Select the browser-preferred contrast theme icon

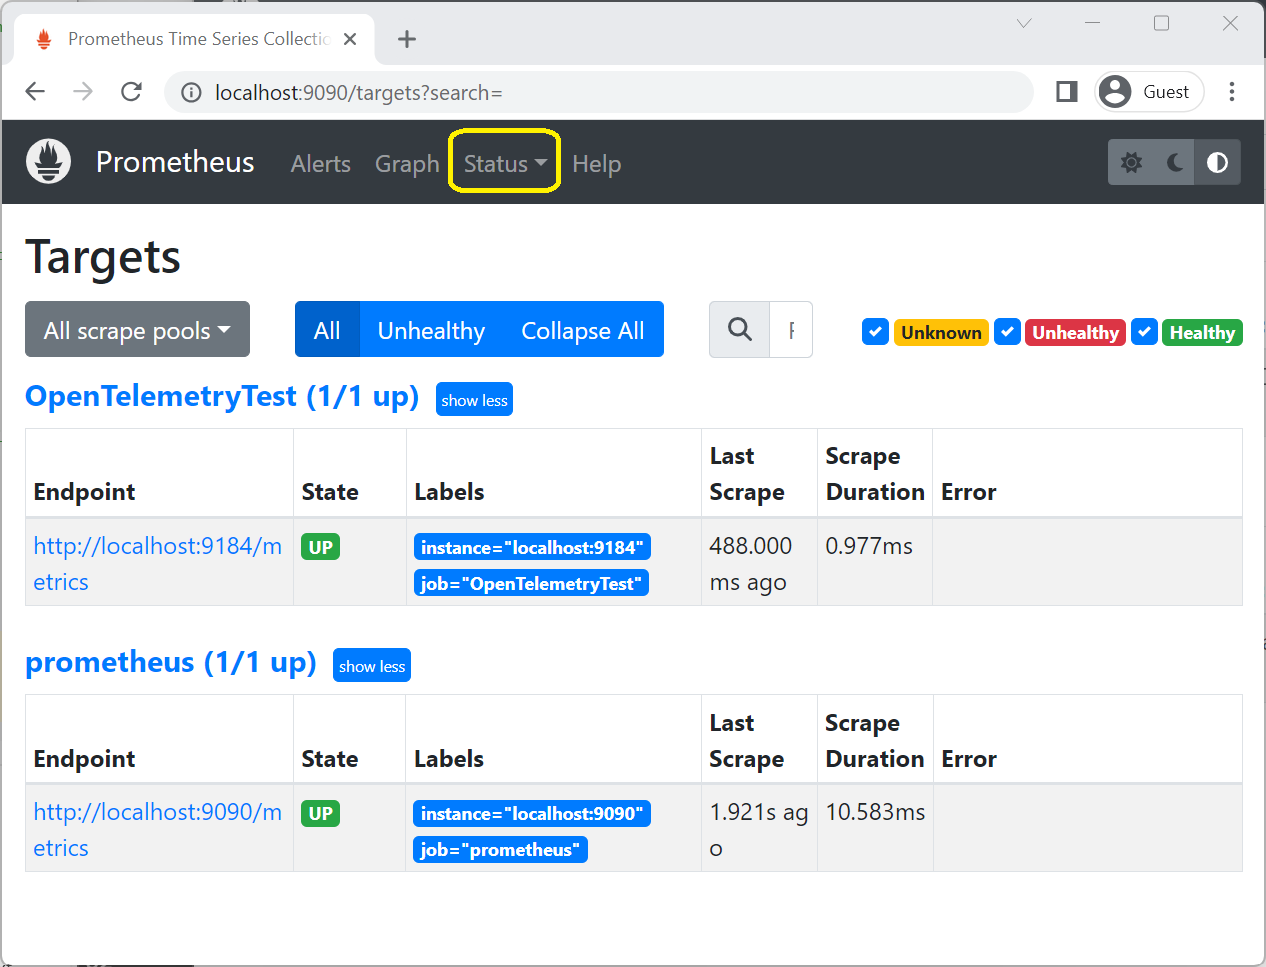(1218, 162)
